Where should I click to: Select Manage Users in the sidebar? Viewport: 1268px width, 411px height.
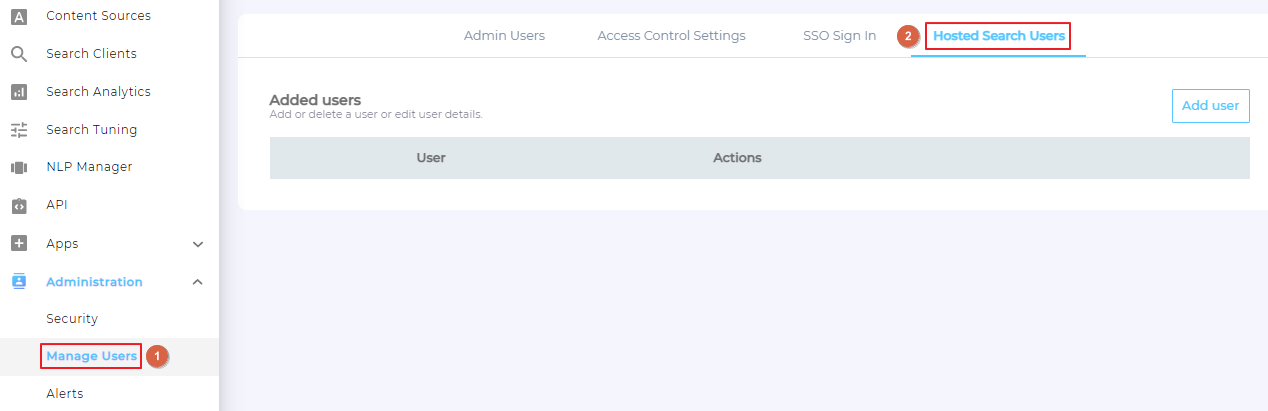[x=91, y=356]
